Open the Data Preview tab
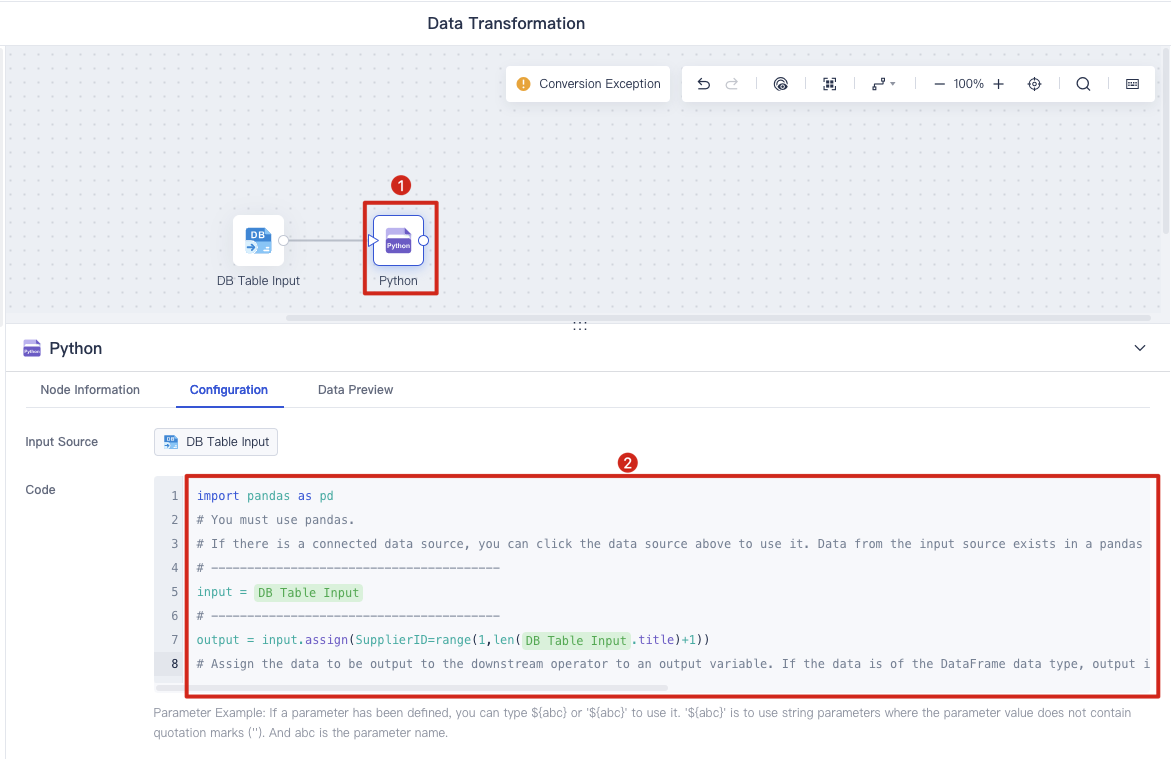The image size is (1171, 759). coord(355,390)
